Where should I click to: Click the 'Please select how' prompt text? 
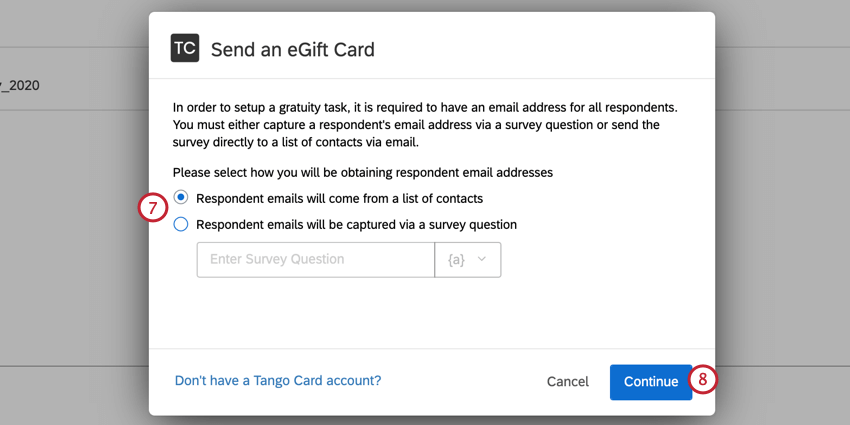coord(362,172)
